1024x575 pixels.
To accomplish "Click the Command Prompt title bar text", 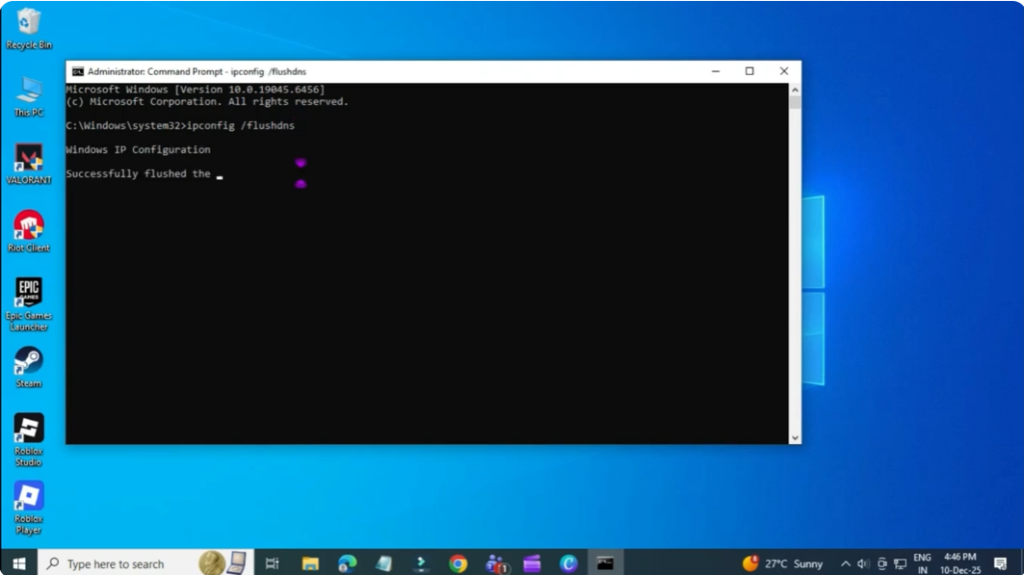I will [x=197, y=71].
